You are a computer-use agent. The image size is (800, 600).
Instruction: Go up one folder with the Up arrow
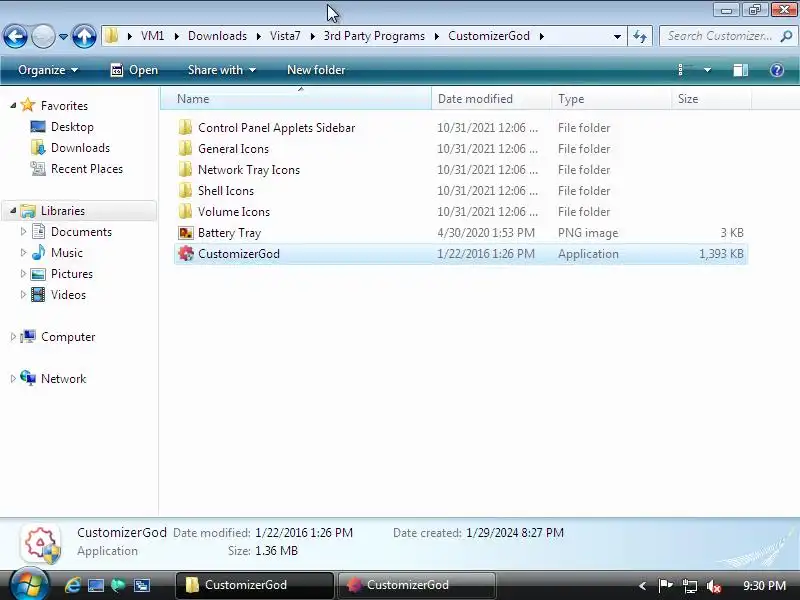click(84, 36)
